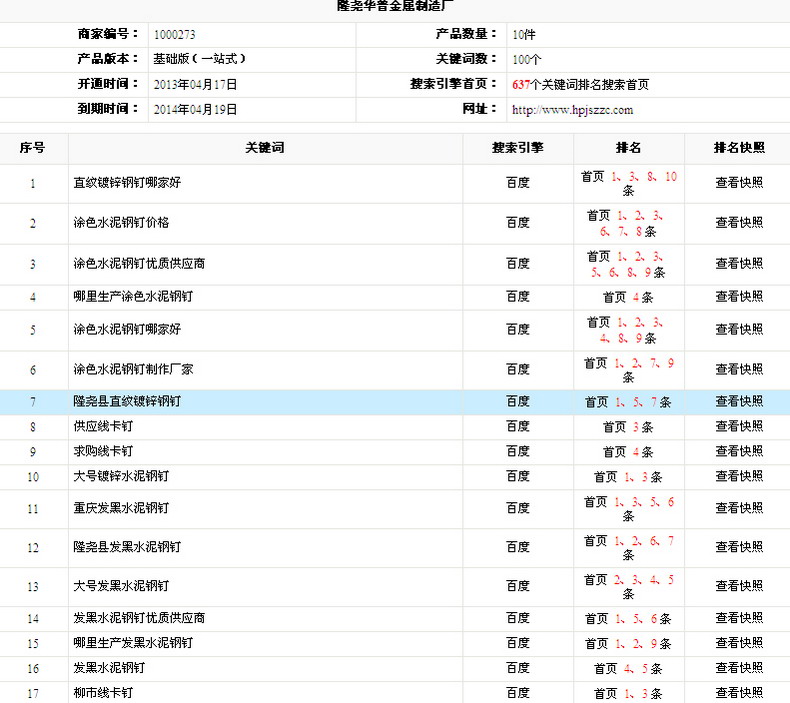Image resolution: width=790 pixels, height=703 pixels.
Task: Open 查看快照 for 大号镀锌水泥钢钉
Action: pyautogui.click(x=739, y=476)
